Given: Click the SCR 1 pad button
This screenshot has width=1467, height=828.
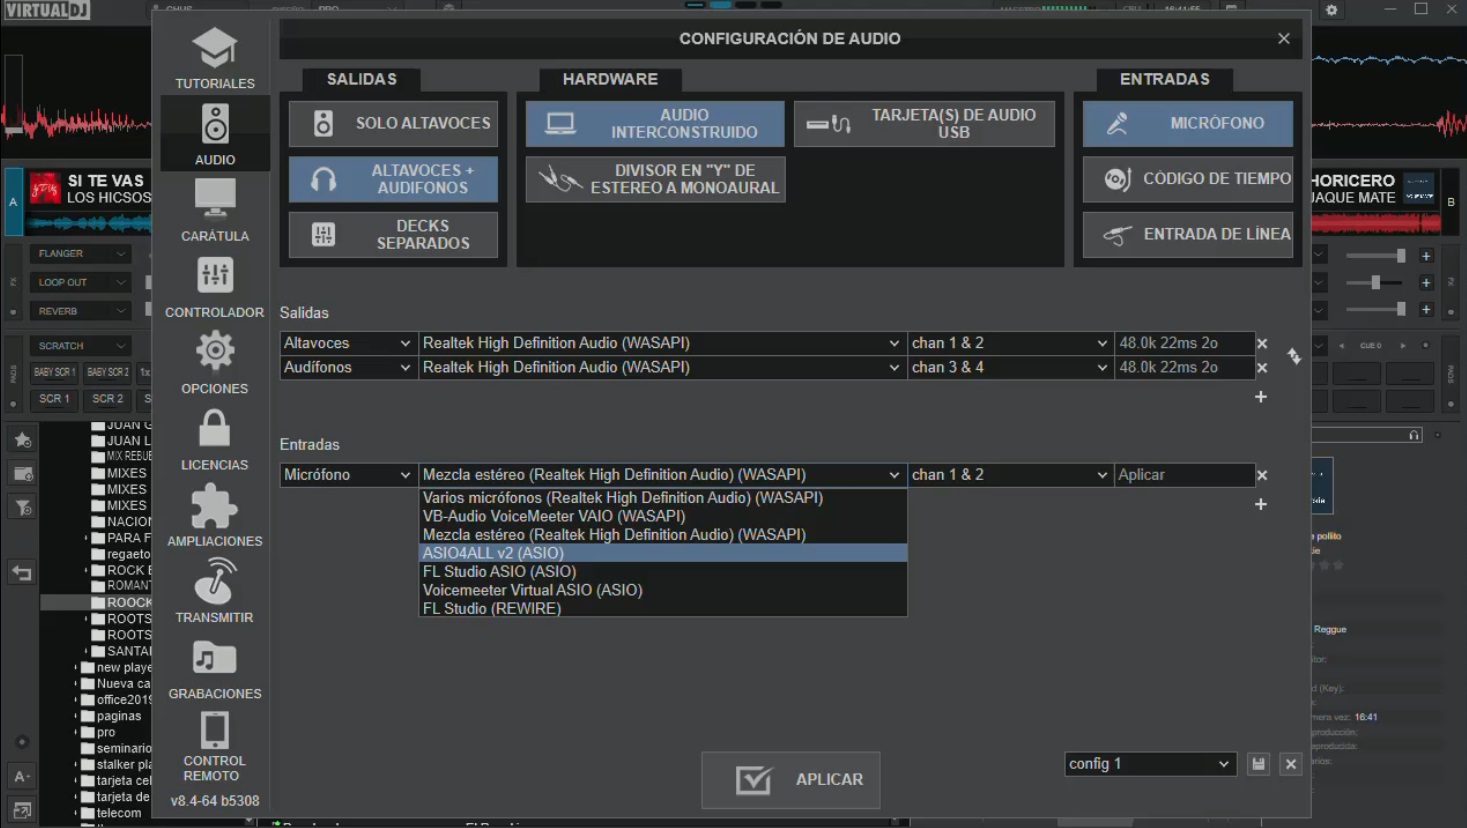Looking at the screenshot, I should point(54,399).
